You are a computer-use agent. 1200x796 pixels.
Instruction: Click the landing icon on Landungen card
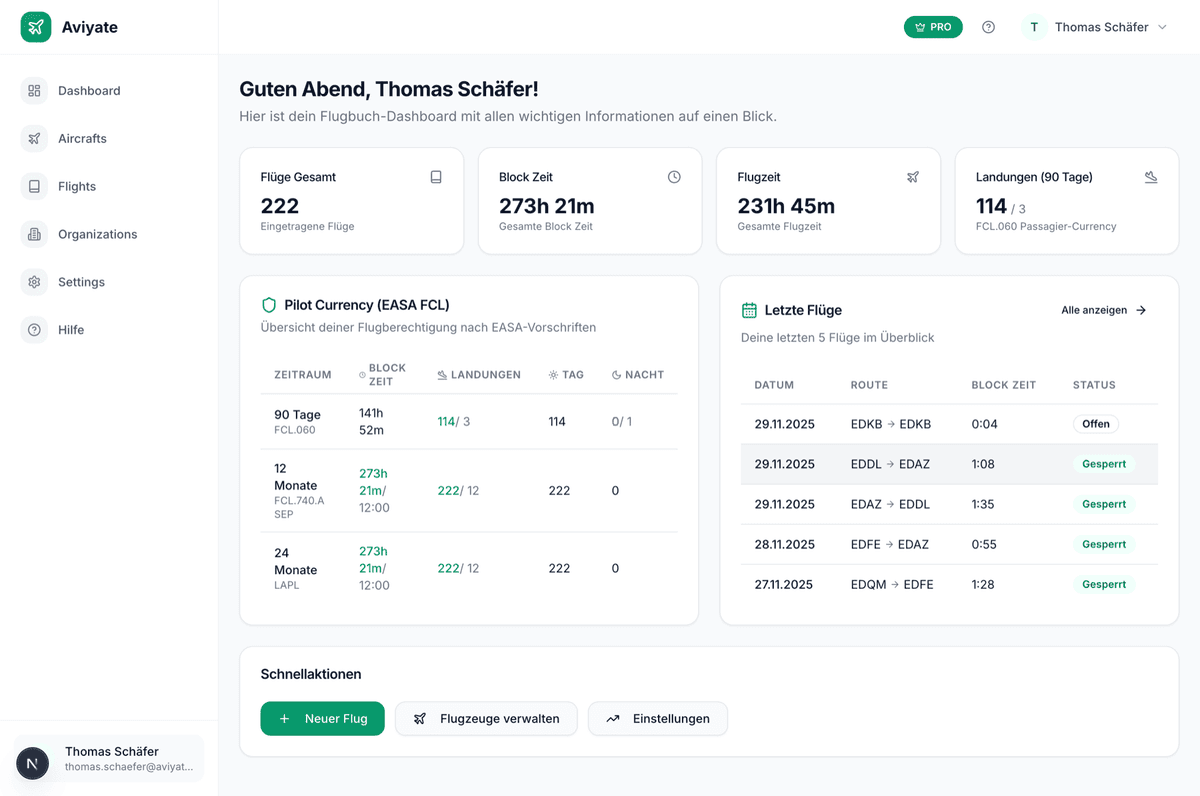(1151, 176)
